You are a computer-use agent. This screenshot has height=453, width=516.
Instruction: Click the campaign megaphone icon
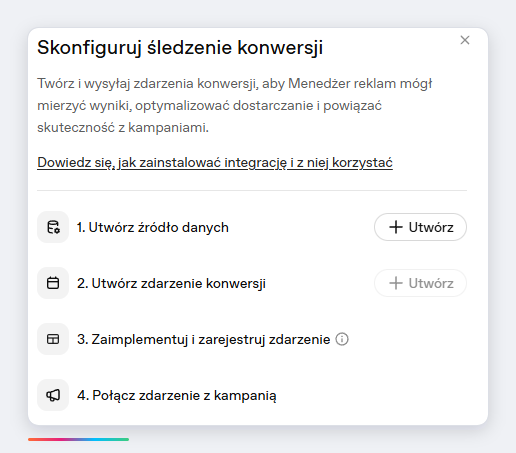point(53,395)
